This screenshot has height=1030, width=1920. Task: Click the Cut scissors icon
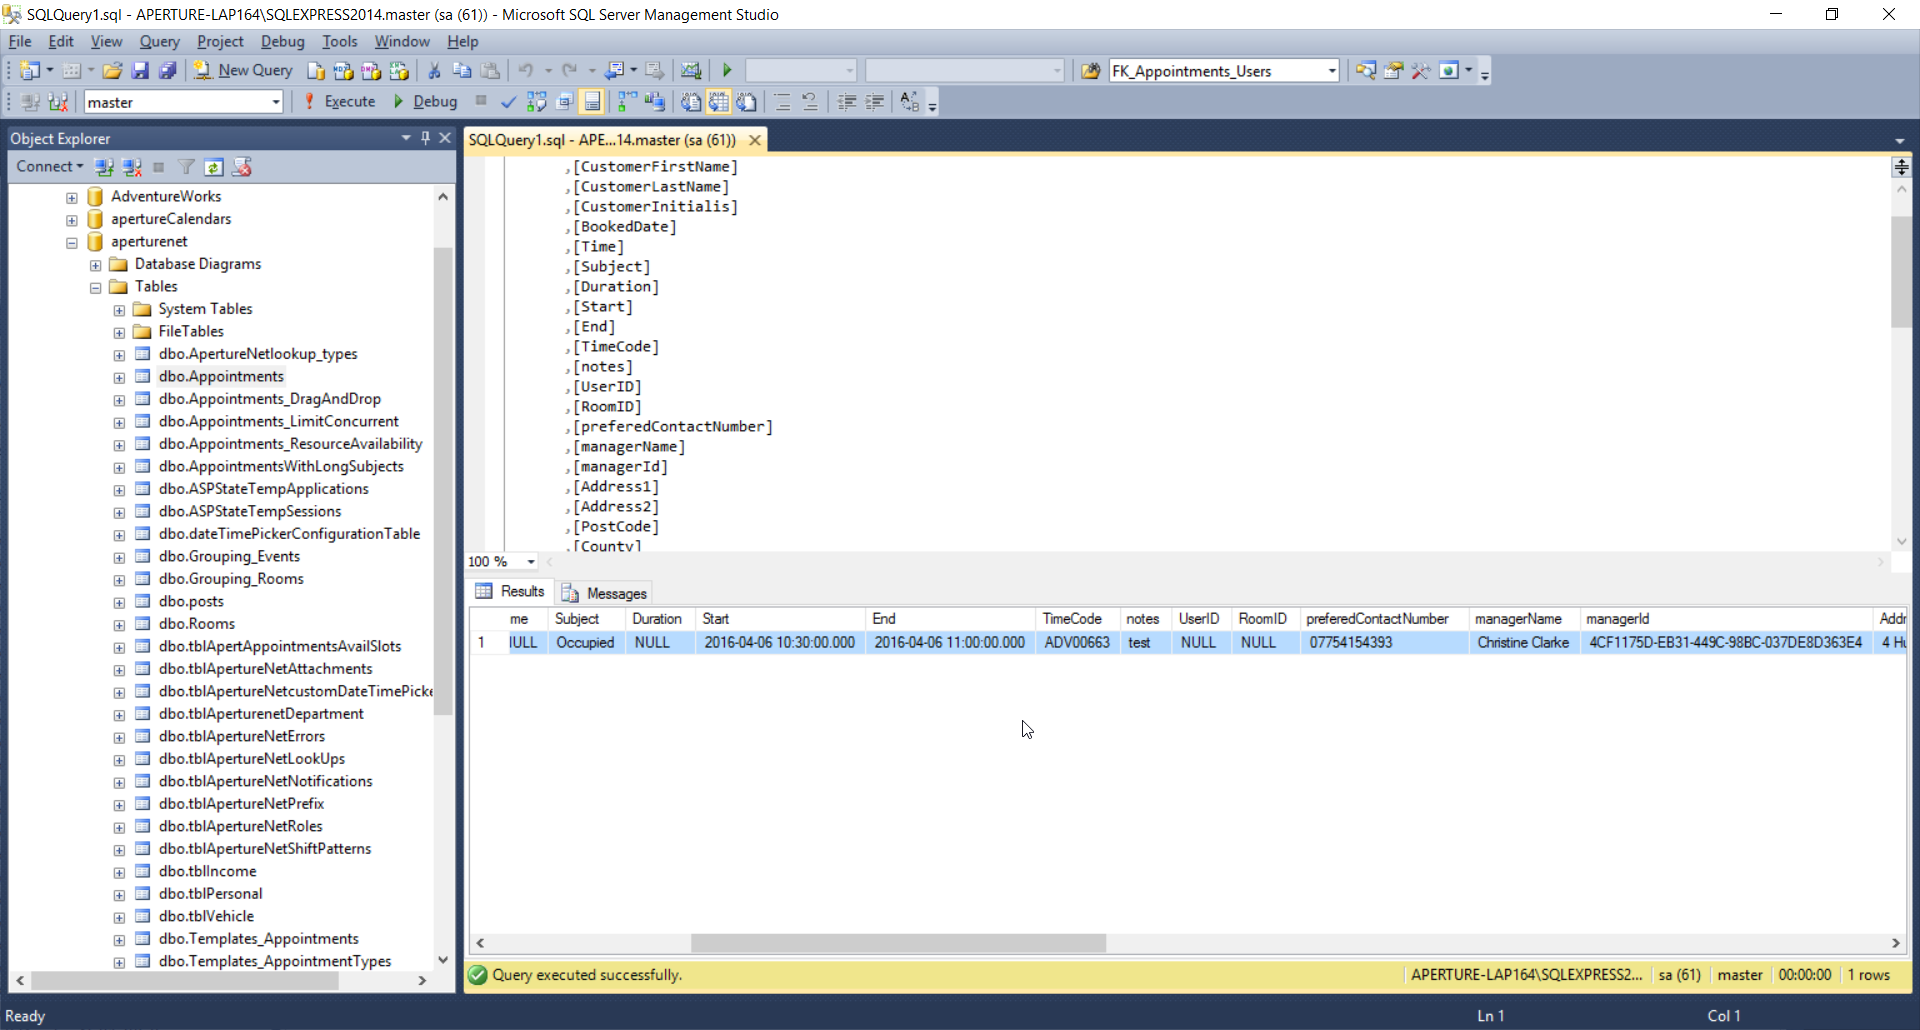pyautogui.click(x=434, y=71)
